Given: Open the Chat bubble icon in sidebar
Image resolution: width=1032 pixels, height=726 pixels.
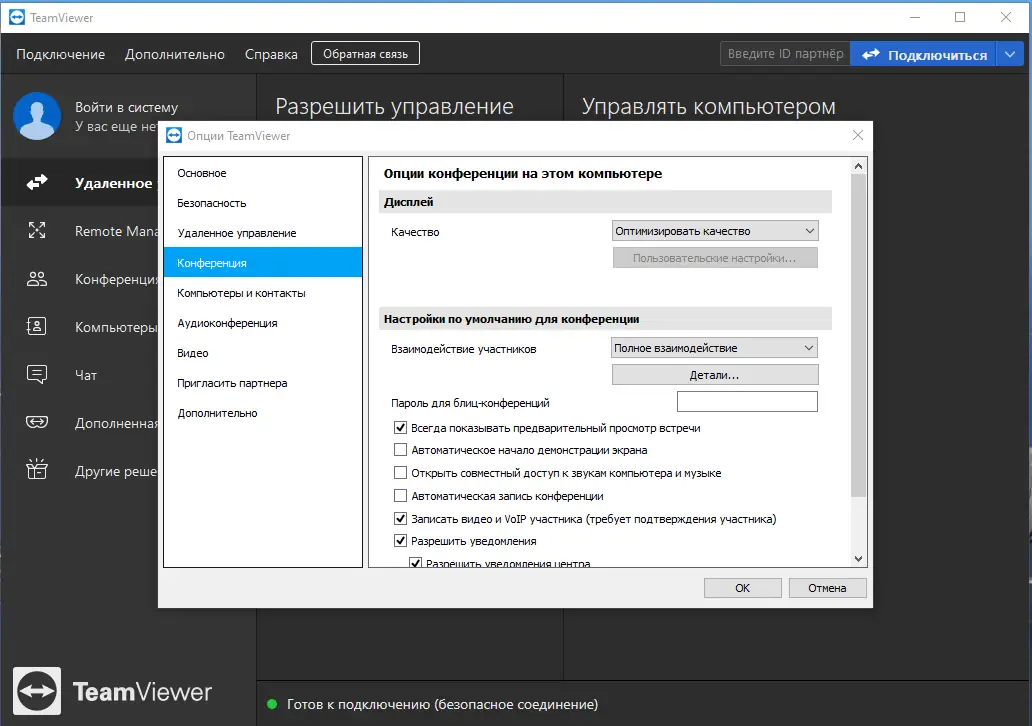Looking at the screenshot, I should [x=37, y=375].
